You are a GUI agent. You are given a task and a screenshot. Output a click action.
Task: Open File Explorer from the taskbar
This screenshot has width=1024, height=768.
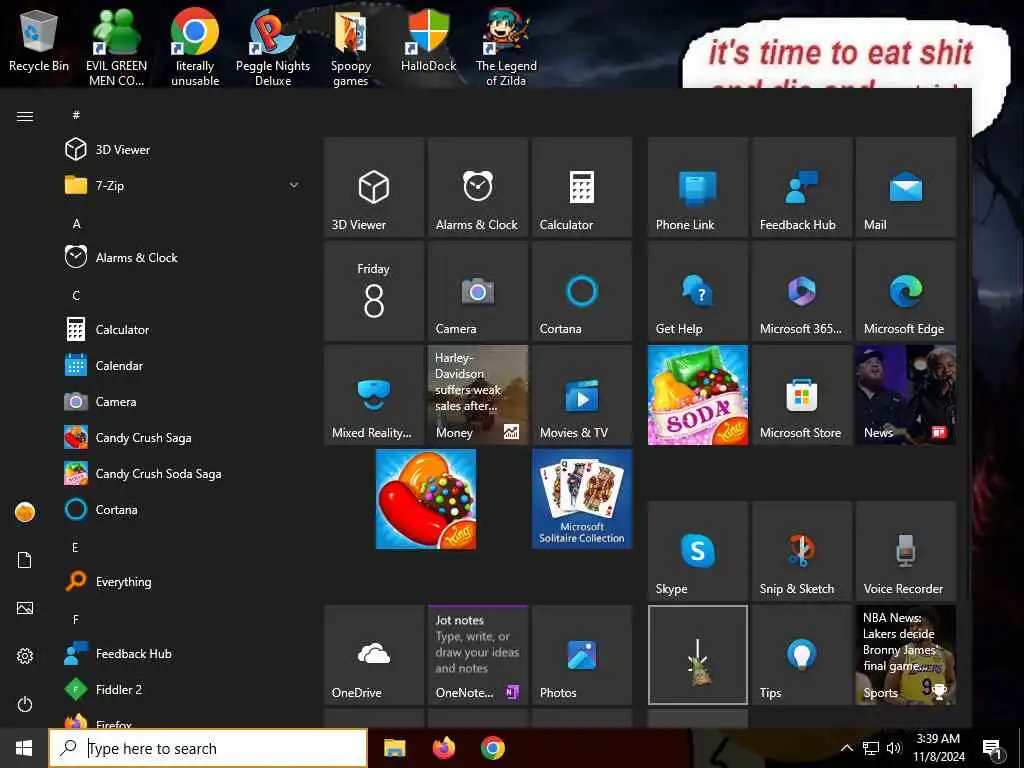(394, 748)
